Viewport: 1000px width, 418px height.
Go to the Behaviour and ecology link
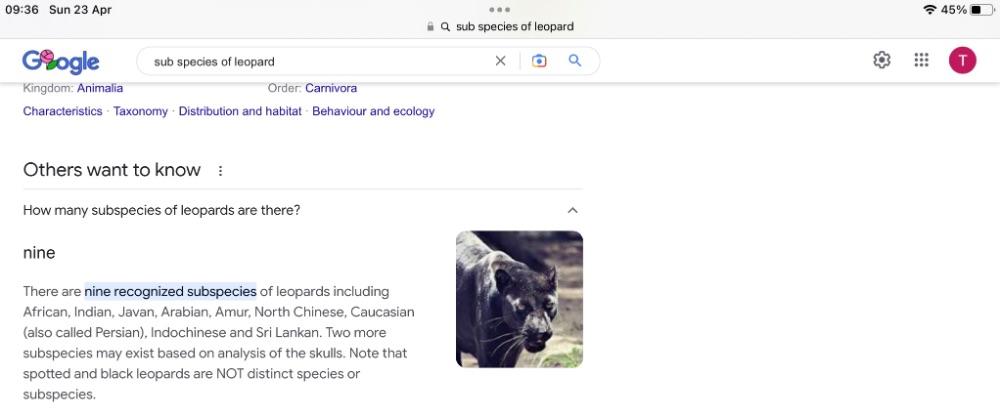coord(373,112)
